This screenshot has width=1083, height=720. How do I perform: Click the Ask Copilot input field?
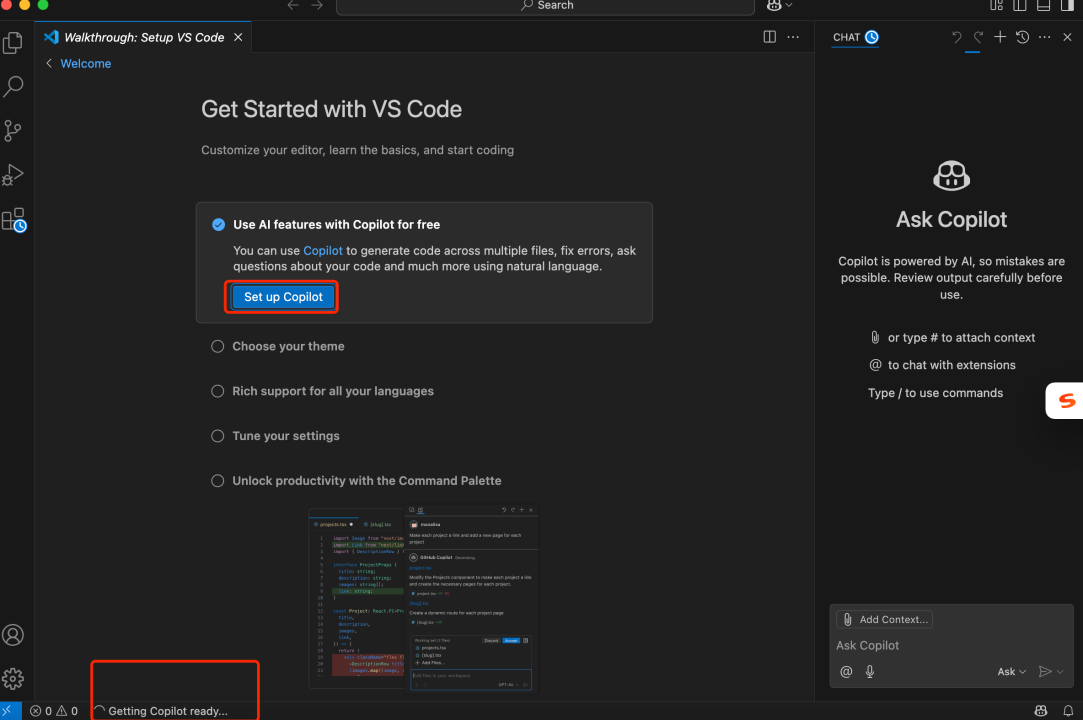[x=952, y=645]
